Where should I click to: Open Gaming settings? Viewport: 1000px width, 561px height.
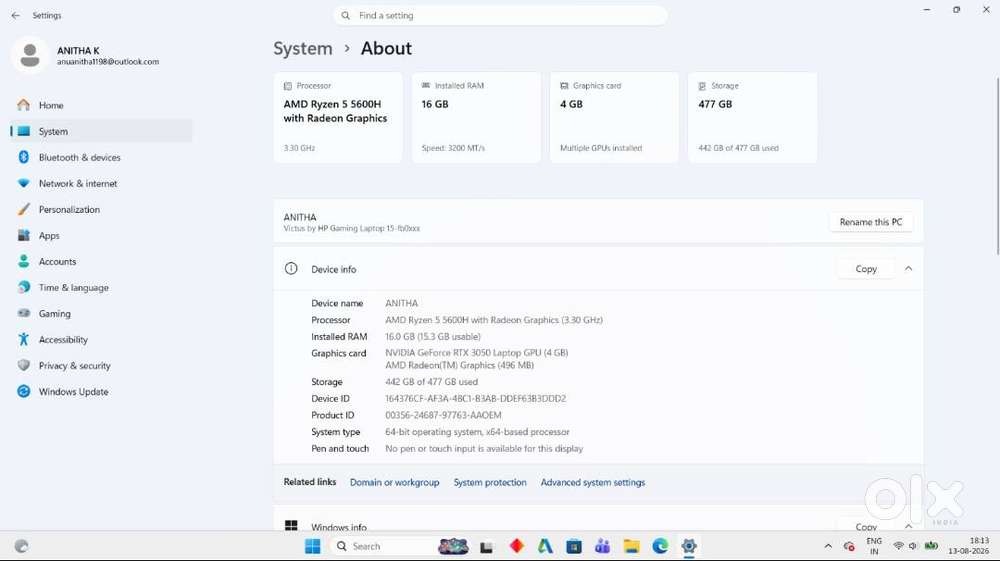click(102, 314)
